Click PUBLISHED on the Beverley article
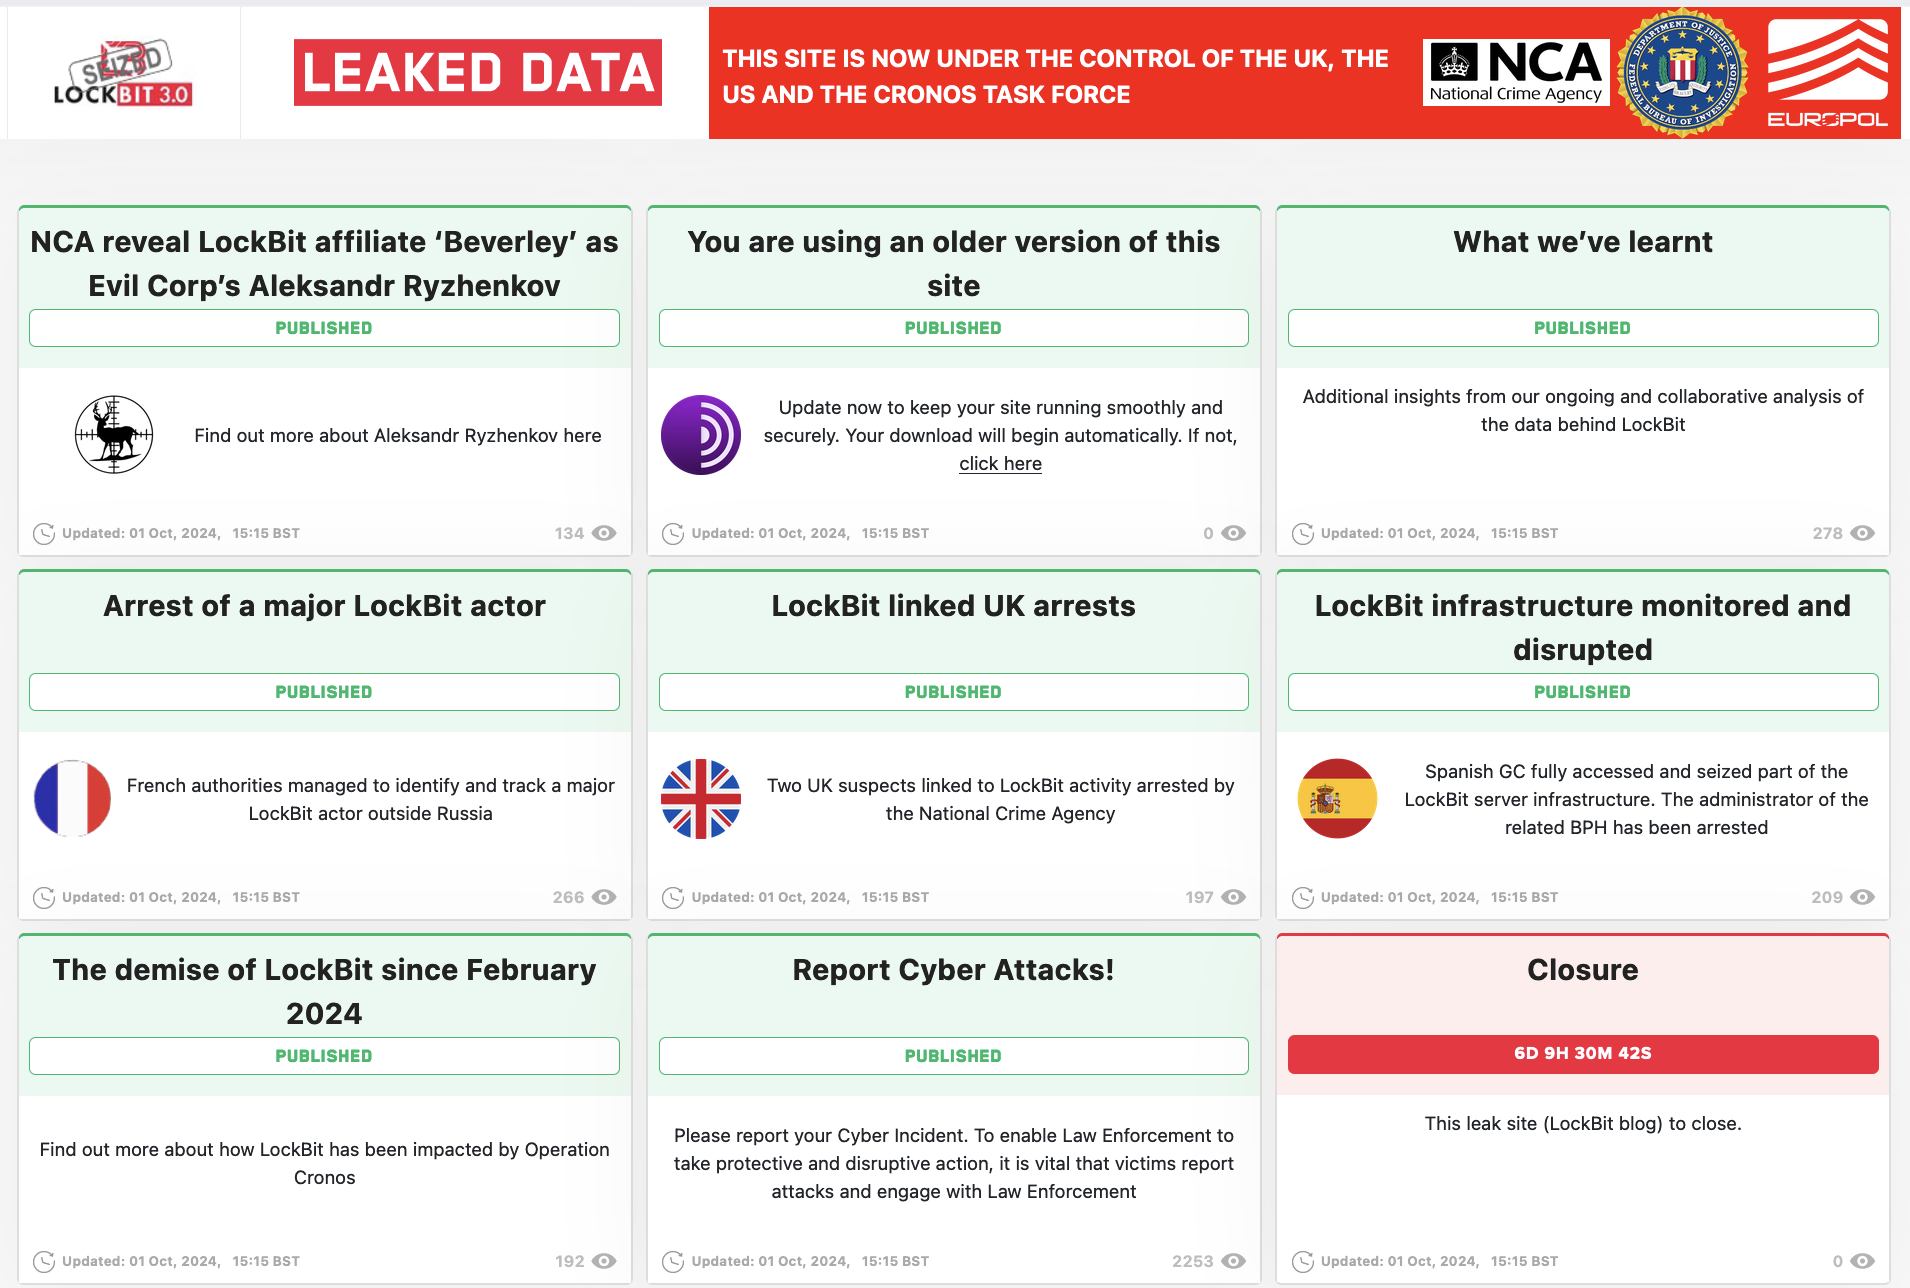The height and width of the screenshot is (1288, 1910). (x=324, y=327)
